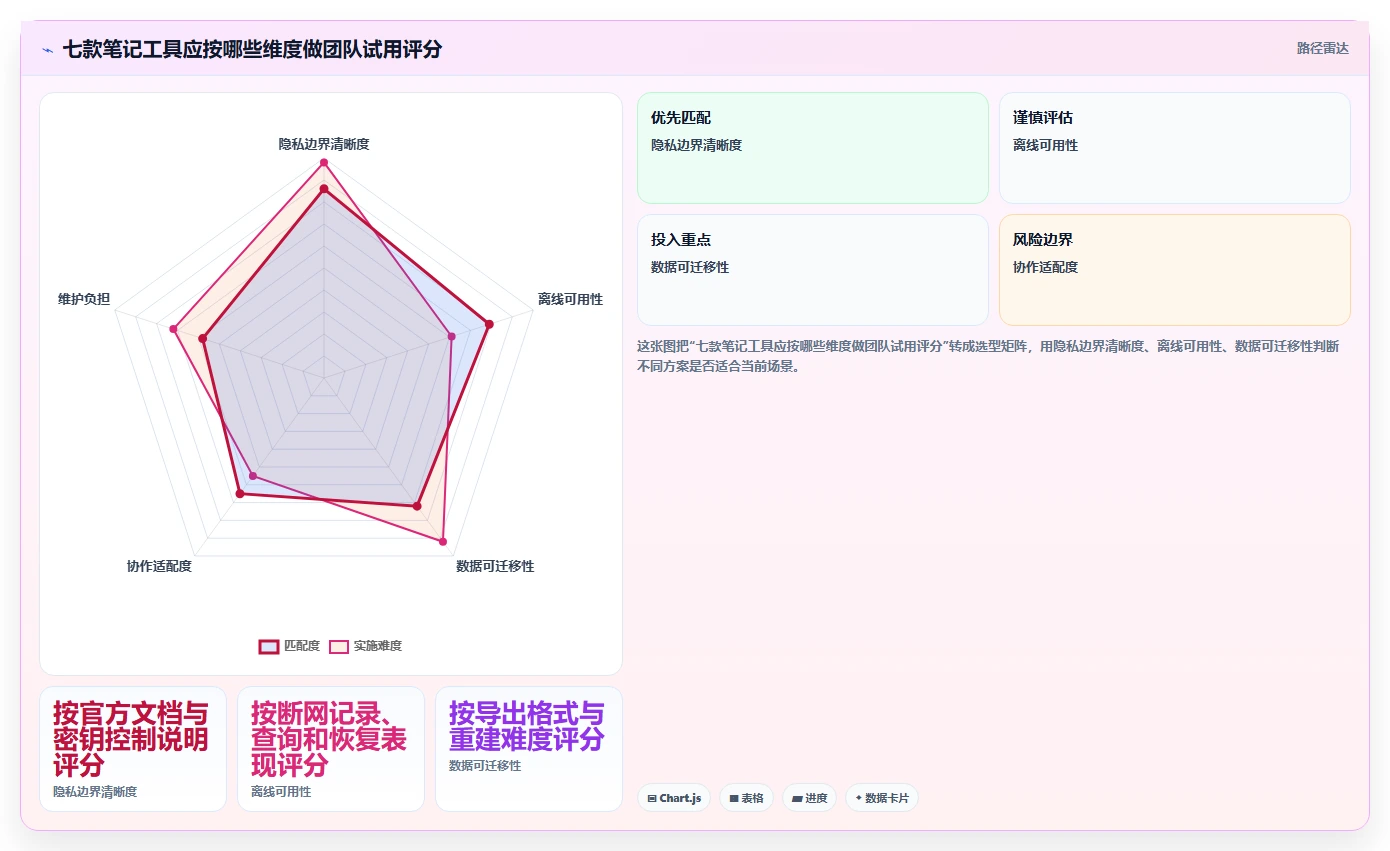Click the 隐私边界清晰度 radar axis label
The height and width of the screenshot is (851, 1390).
(324, 144)
